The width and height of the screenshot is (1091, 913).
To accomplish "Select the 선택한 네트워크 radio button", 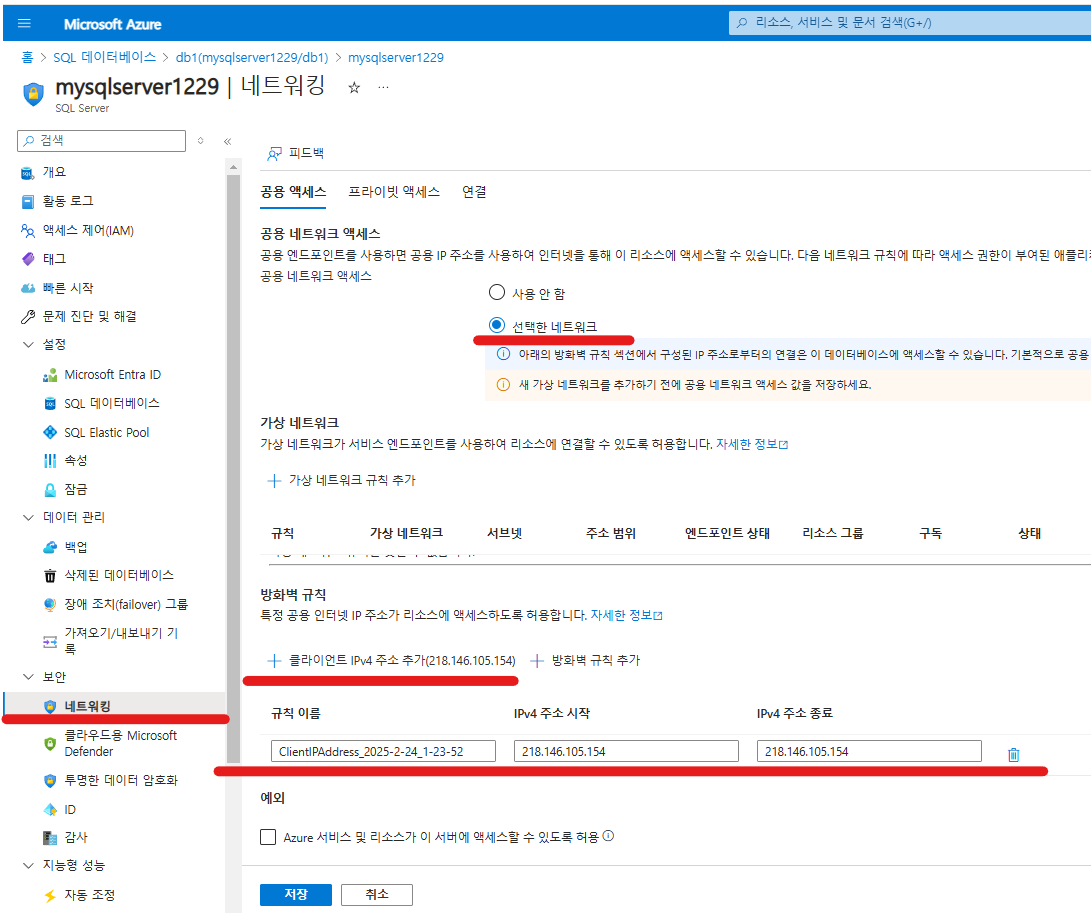I will click(x=497, y=325).
